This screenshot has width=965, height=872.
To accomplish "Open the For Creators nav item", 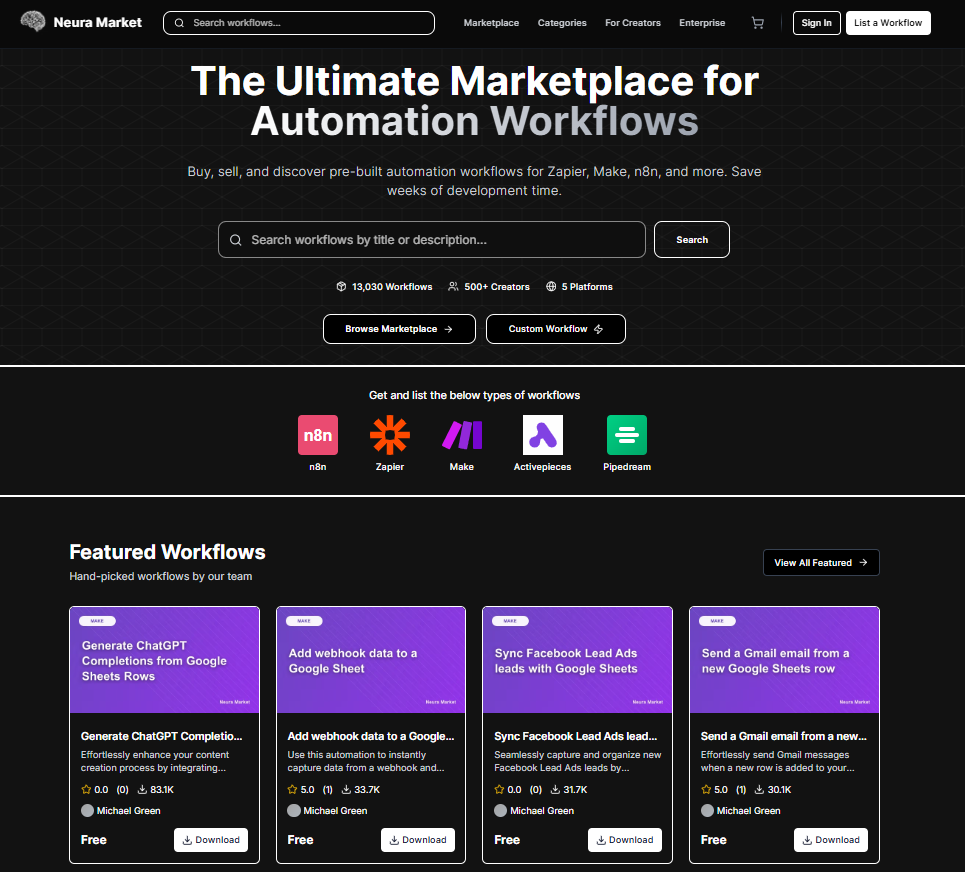I will click(633, 23).
